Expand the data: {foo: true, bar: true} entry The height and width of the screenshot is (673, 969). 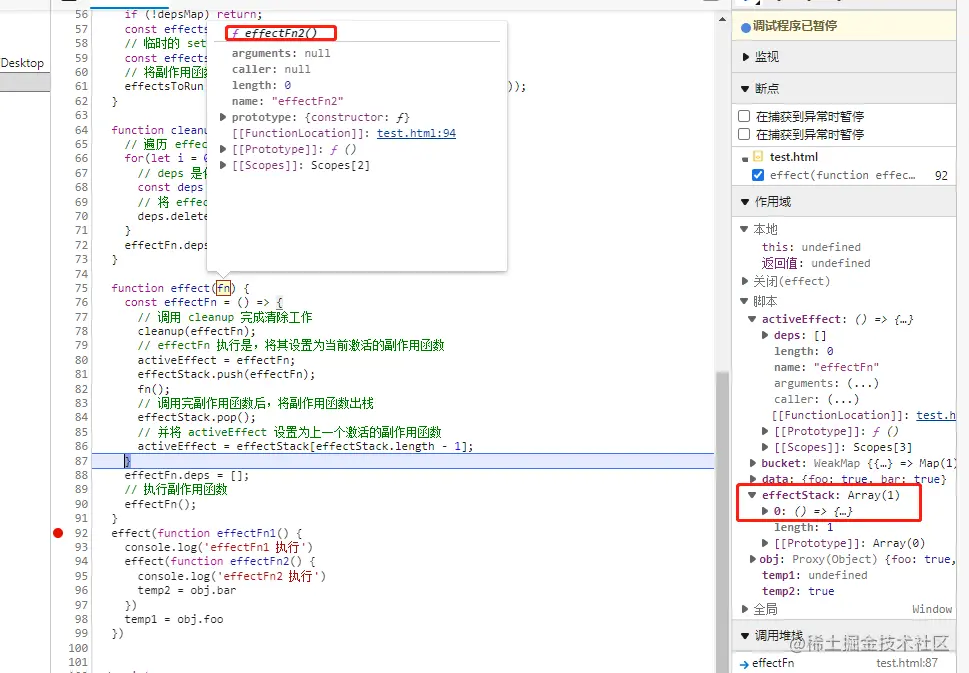pos(753,479)
